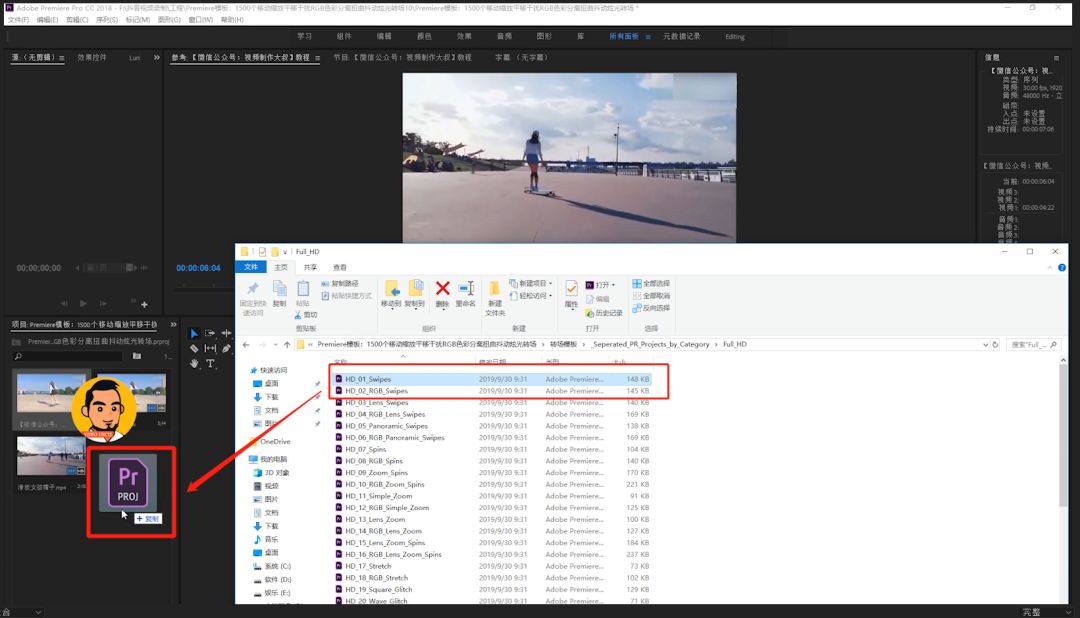1080x618 pixels.
Task: Click the 剪切 (Cut) scissors icon
Action: 298,315
